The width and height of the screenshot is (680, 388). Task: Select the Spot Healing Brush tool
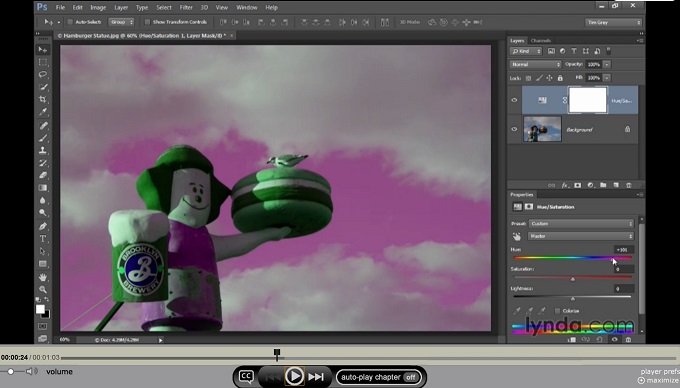point(42,126)
